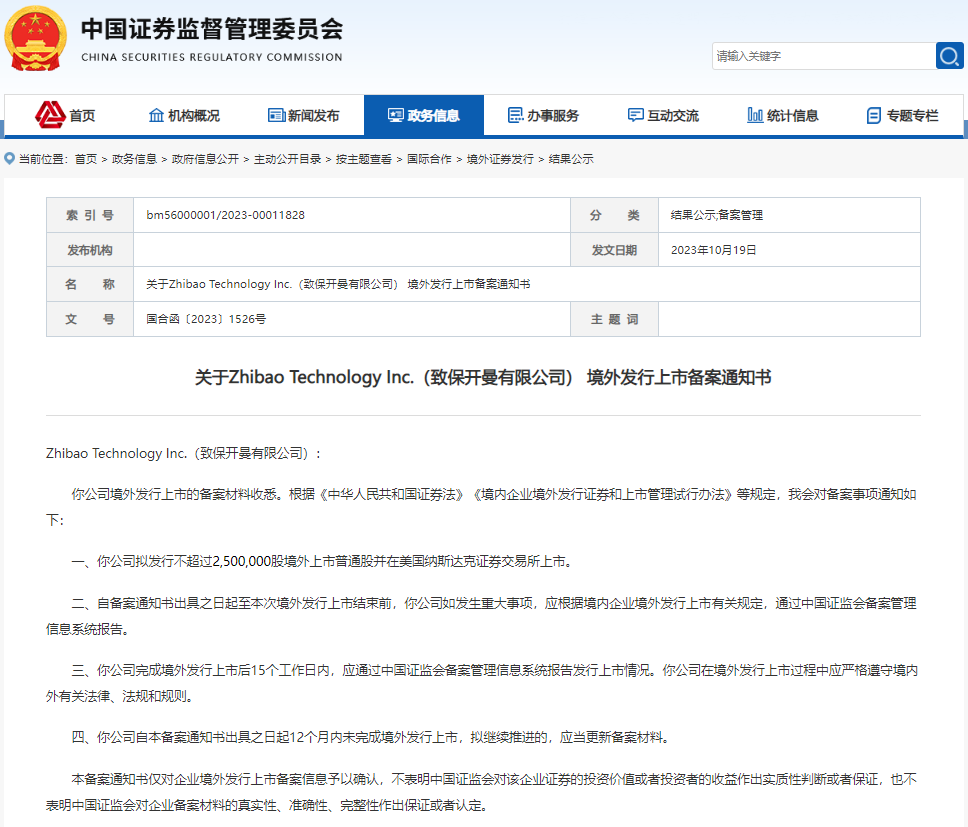Click the English text CHINA SECURITIES REGULATORY COMMISSION
The image size is (968, 827).
click(212, 57)
